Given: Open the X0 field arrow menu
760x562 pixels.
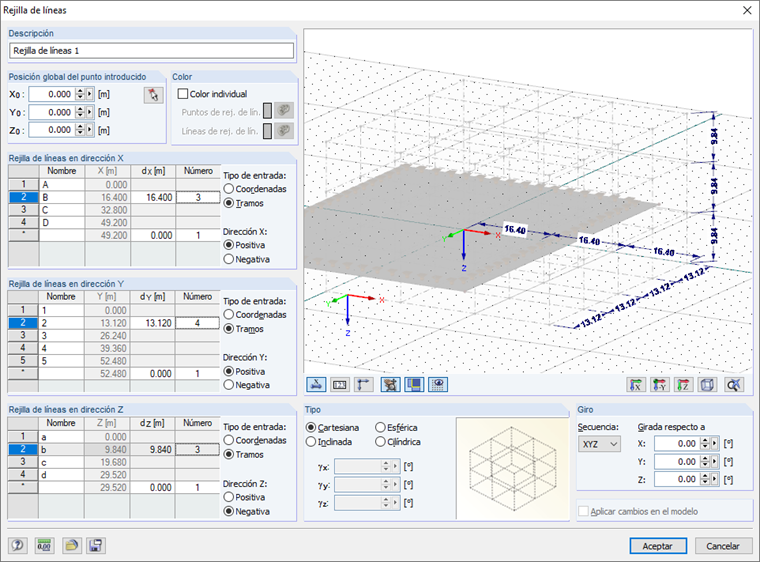Looking at the screenshot, I should click(x=90, y=94).
